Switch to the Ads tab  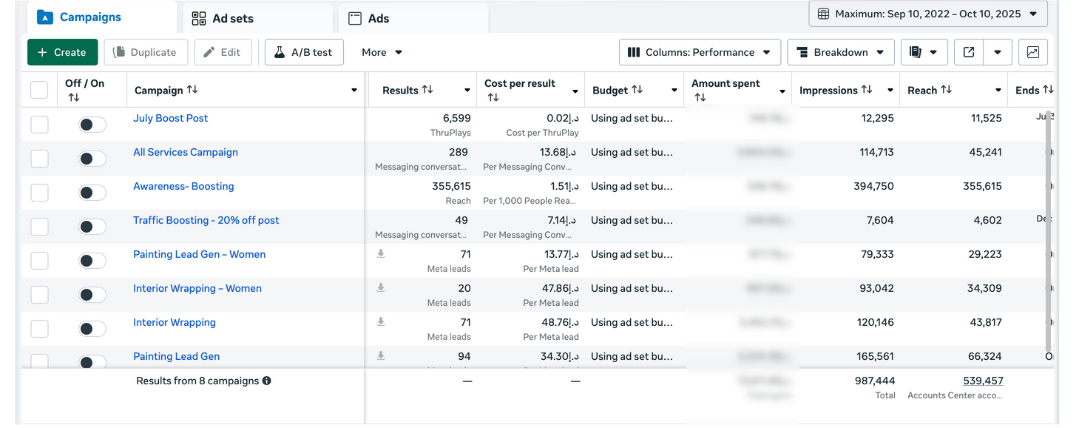click(x=414, y=18)
